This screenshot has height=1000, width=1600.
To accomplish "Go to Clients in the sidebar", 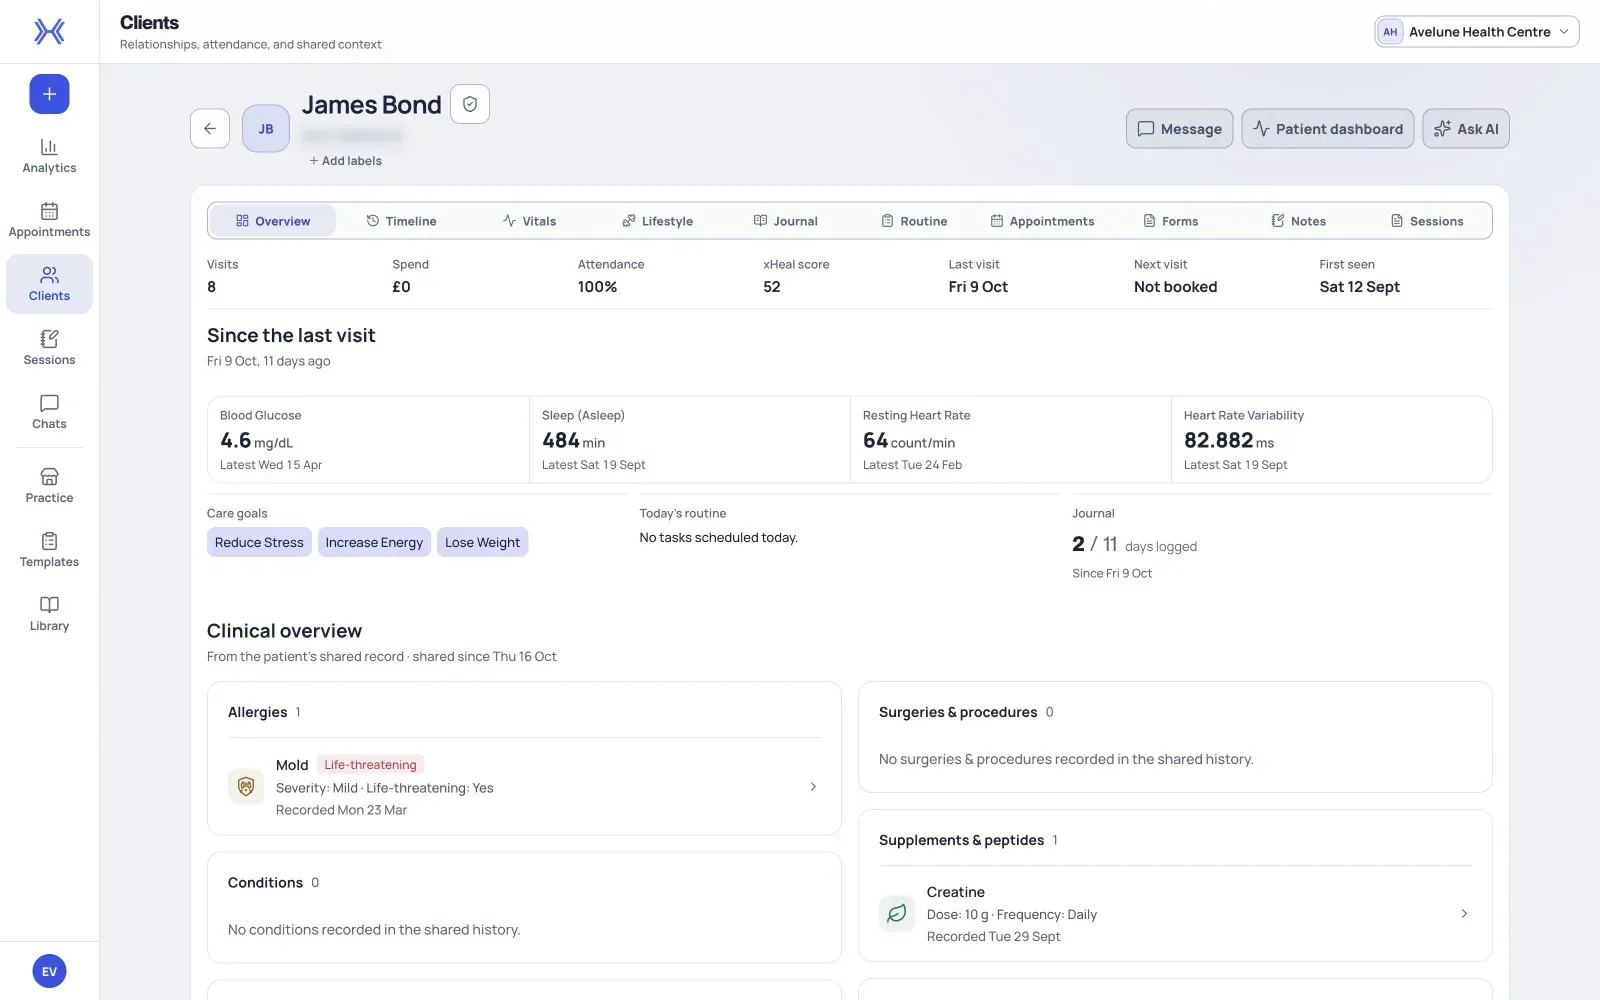I will [49, 284].
